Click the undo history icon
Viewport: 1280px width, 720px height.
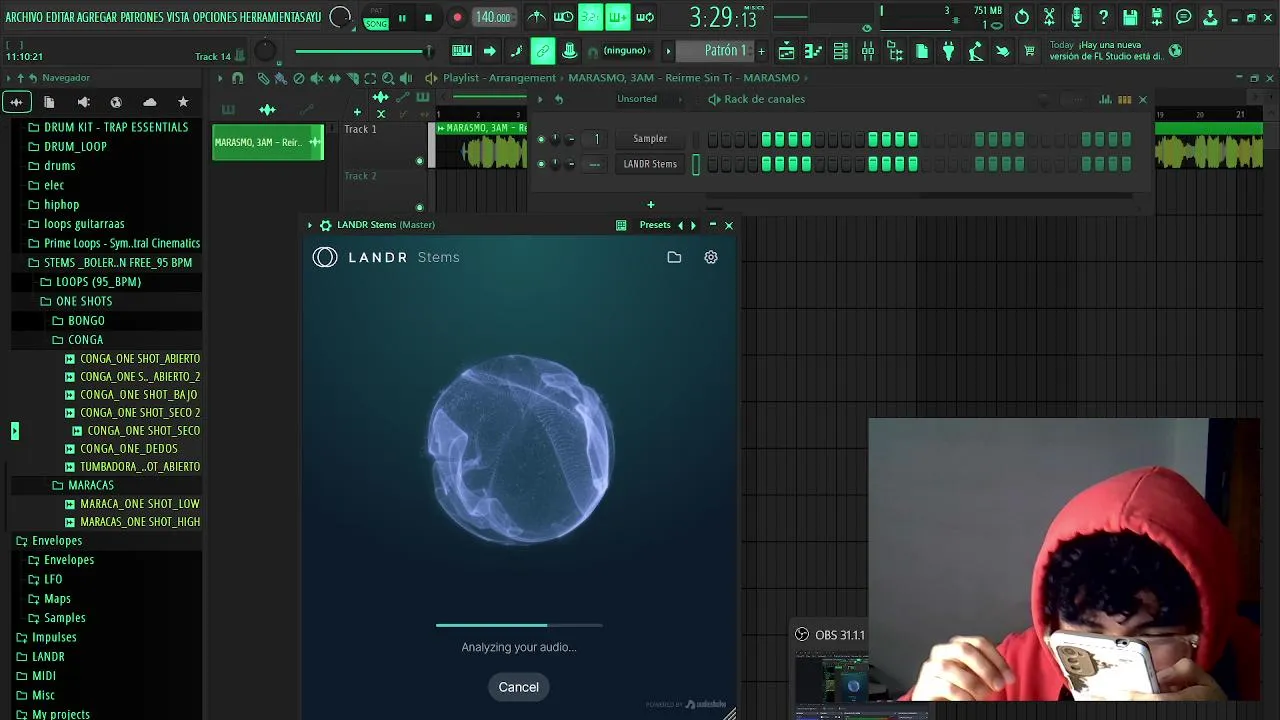pos(1022,17)
